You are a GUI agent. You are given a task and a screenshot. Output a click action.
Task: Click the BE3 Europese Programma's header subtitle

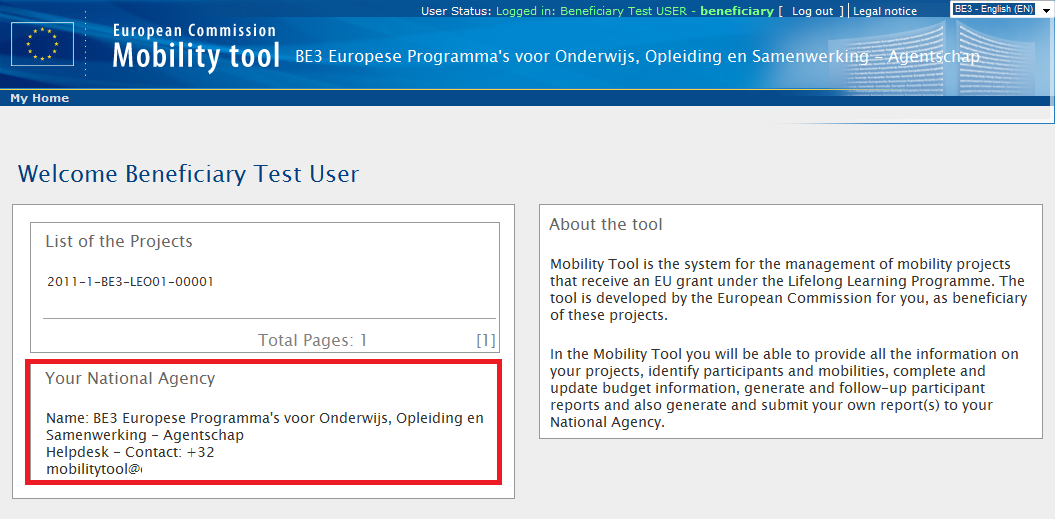pyautogui.click(x=638, y=57)
